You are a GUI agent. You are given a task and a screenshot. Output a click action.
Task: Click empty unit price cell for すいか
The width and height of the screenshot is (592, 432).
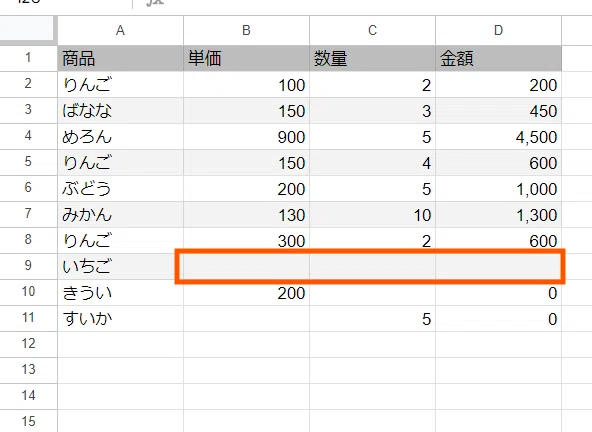(x=247, y=319)
